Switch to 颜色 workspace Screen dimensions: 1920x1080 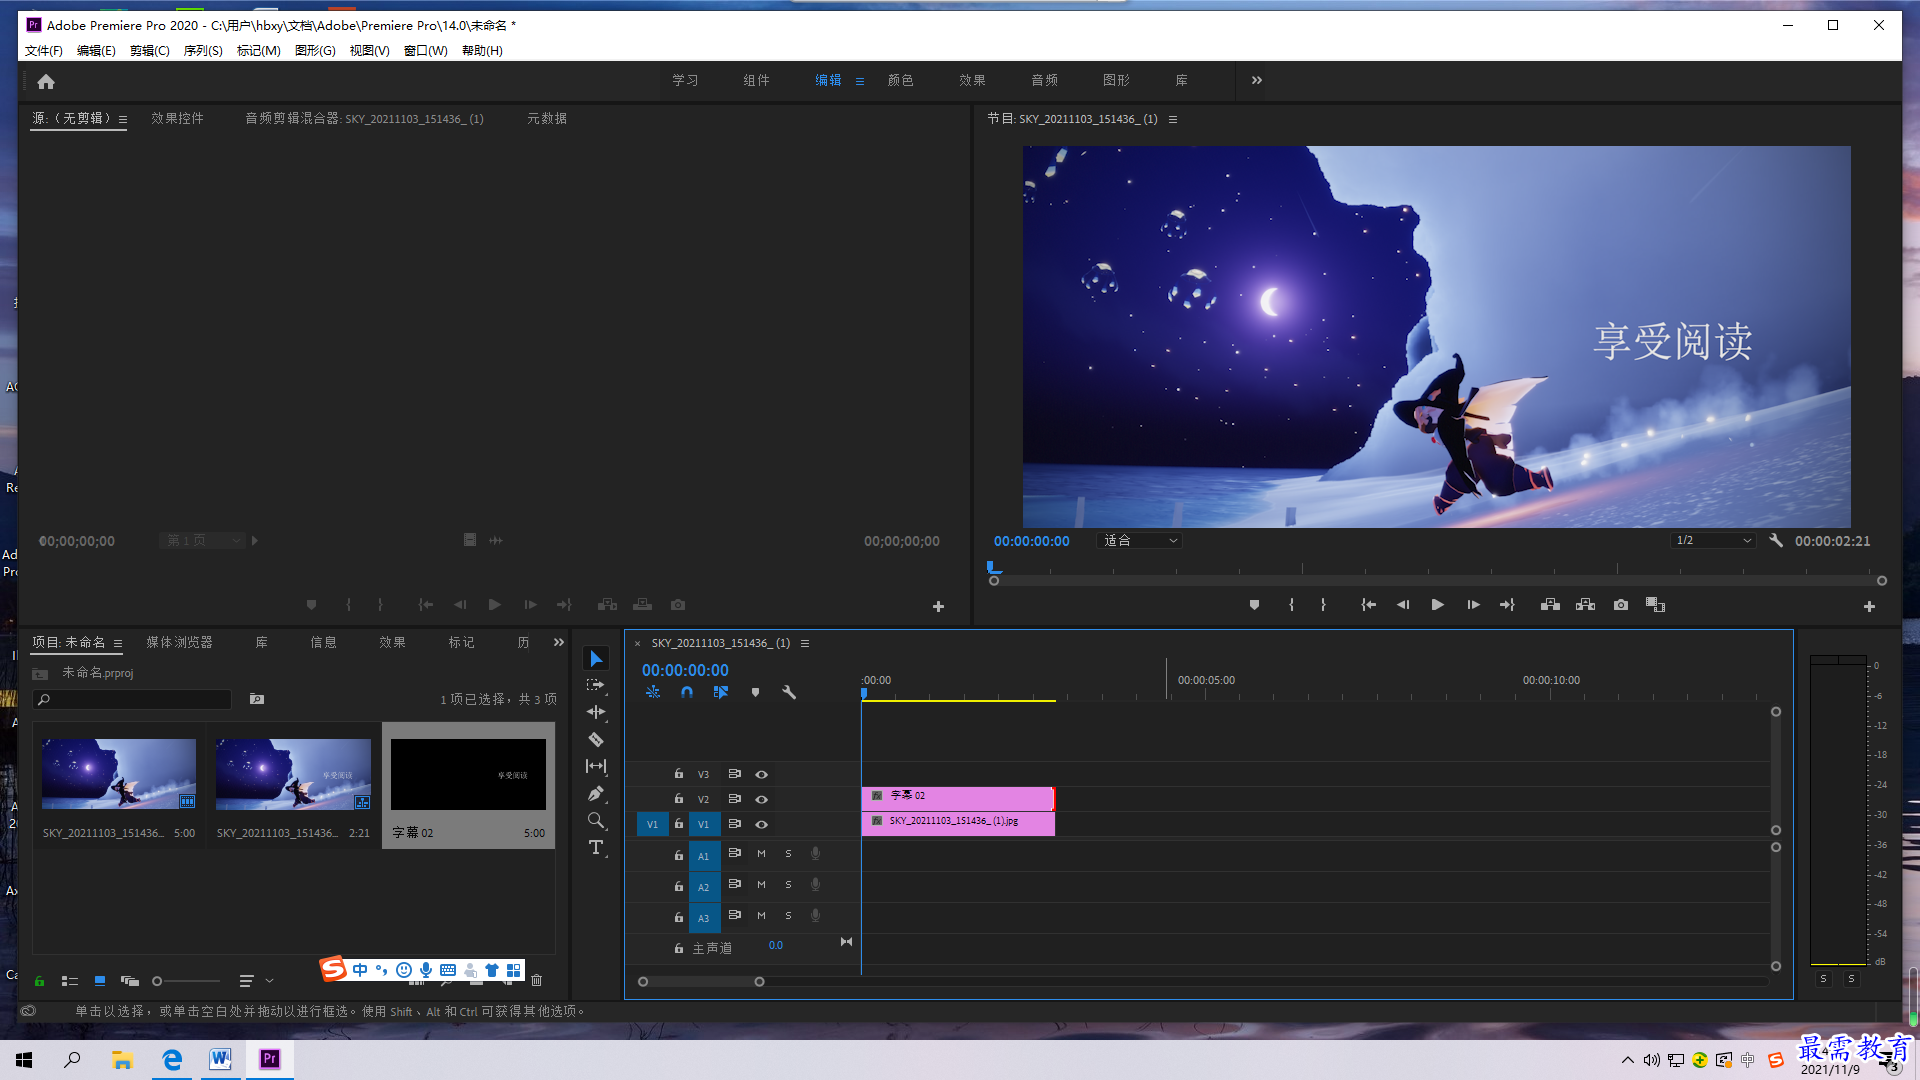point(900,80)
